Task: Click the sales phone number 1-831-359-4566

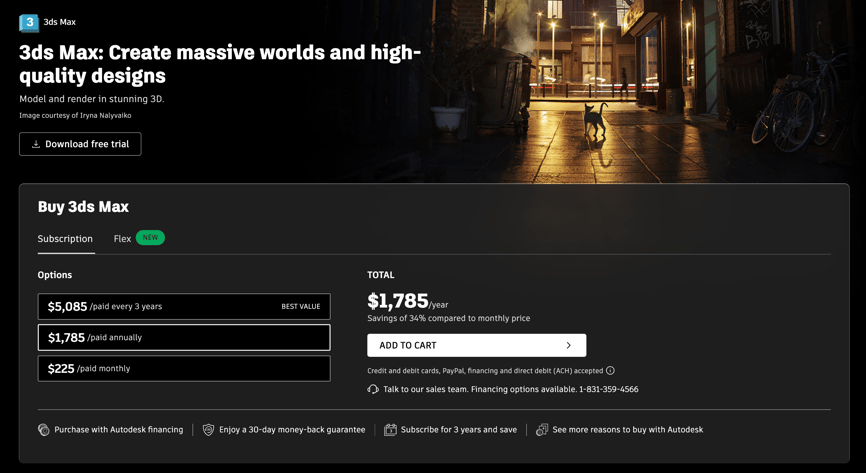Action: (x=609, y=390)
